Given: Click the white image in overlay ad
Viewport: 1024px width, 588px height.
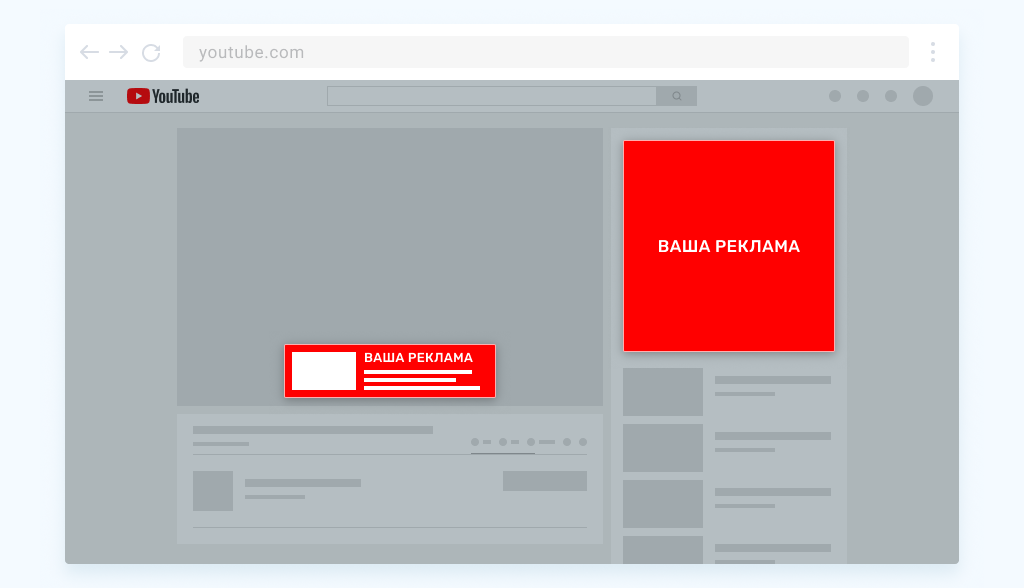Looking at the screenshot, I should click(324, 371).
